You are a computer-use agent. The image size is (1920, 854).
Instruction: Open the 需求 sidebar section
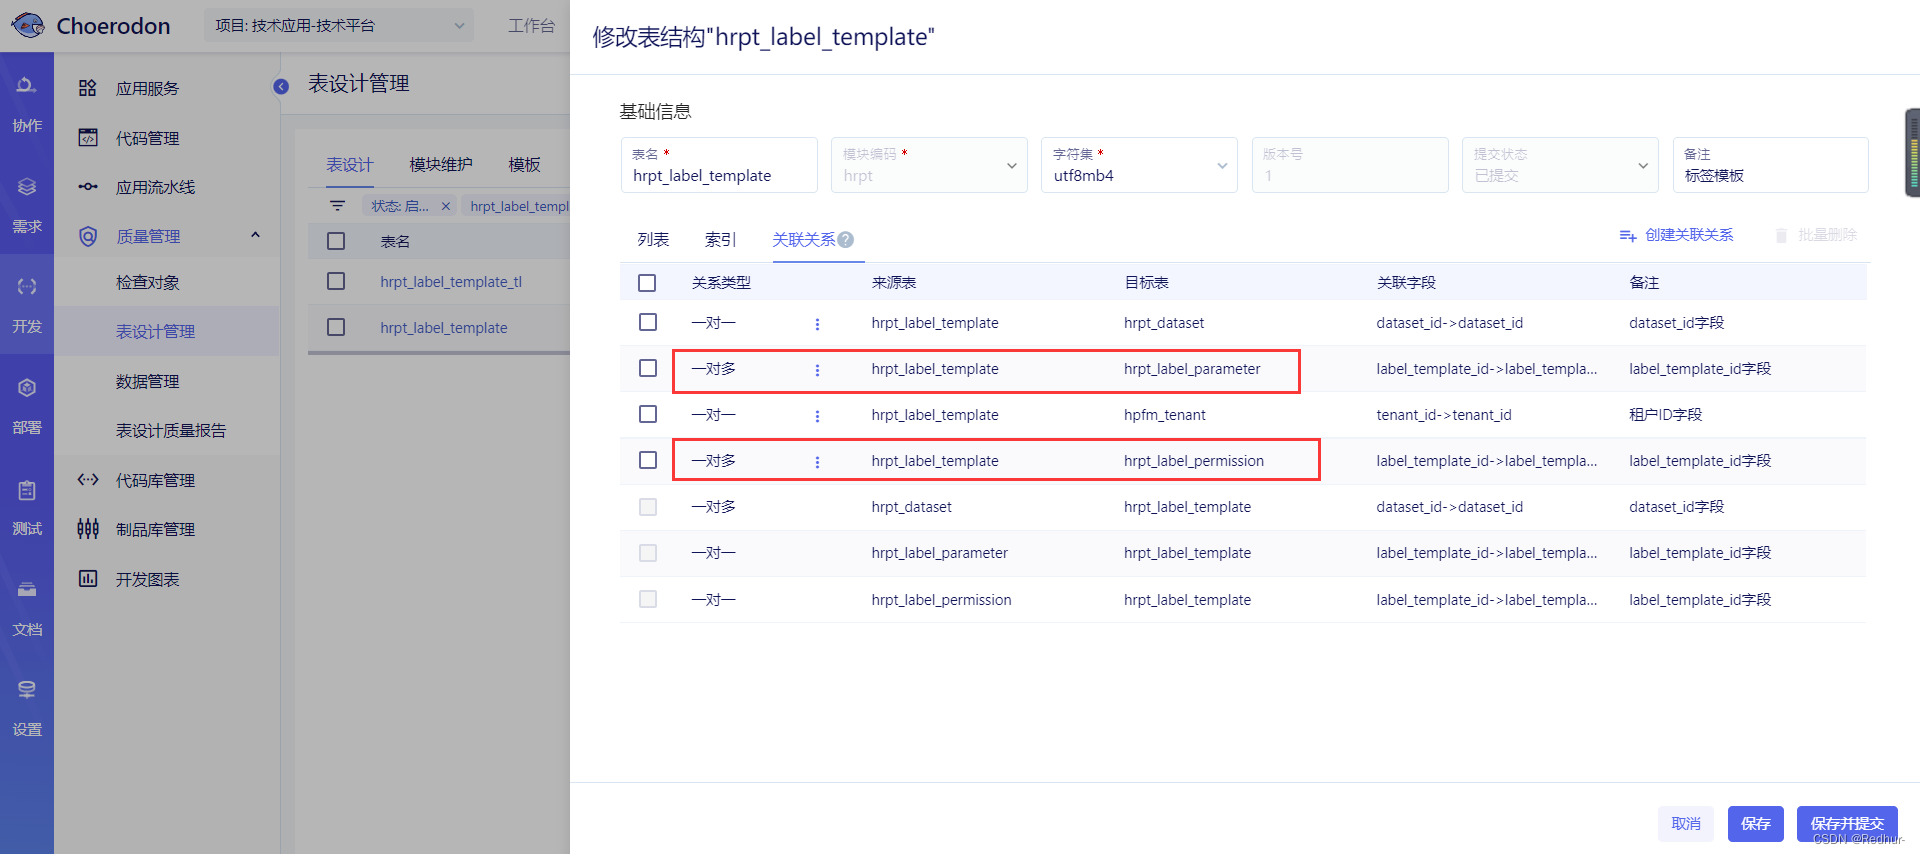[x=27, y=205]
